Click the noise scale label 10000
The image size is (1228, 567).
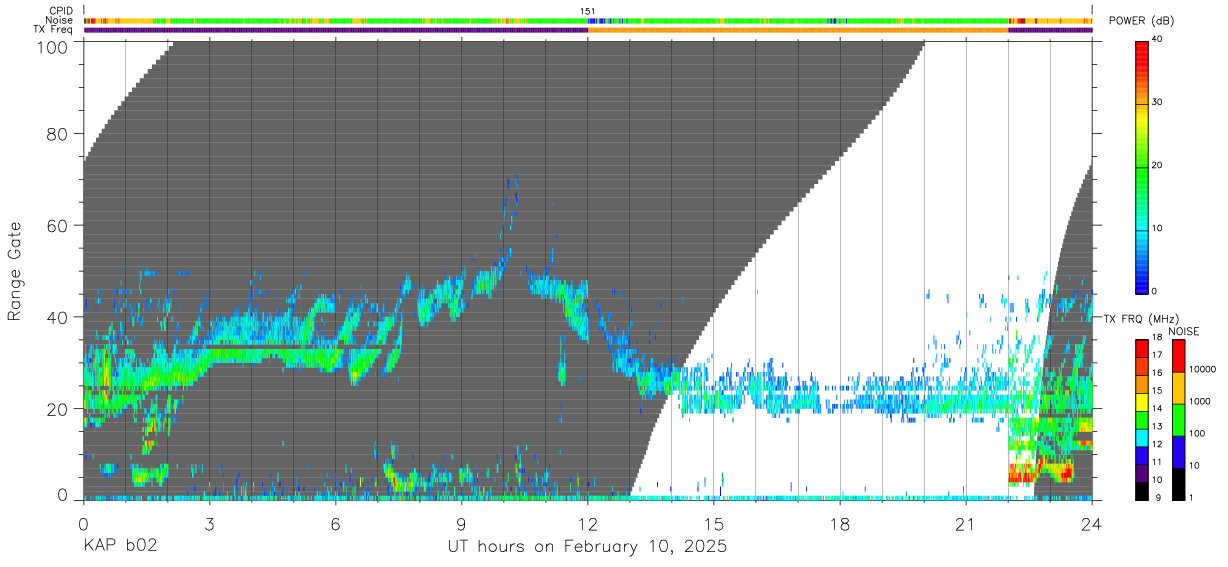(x=1203, y=369)
